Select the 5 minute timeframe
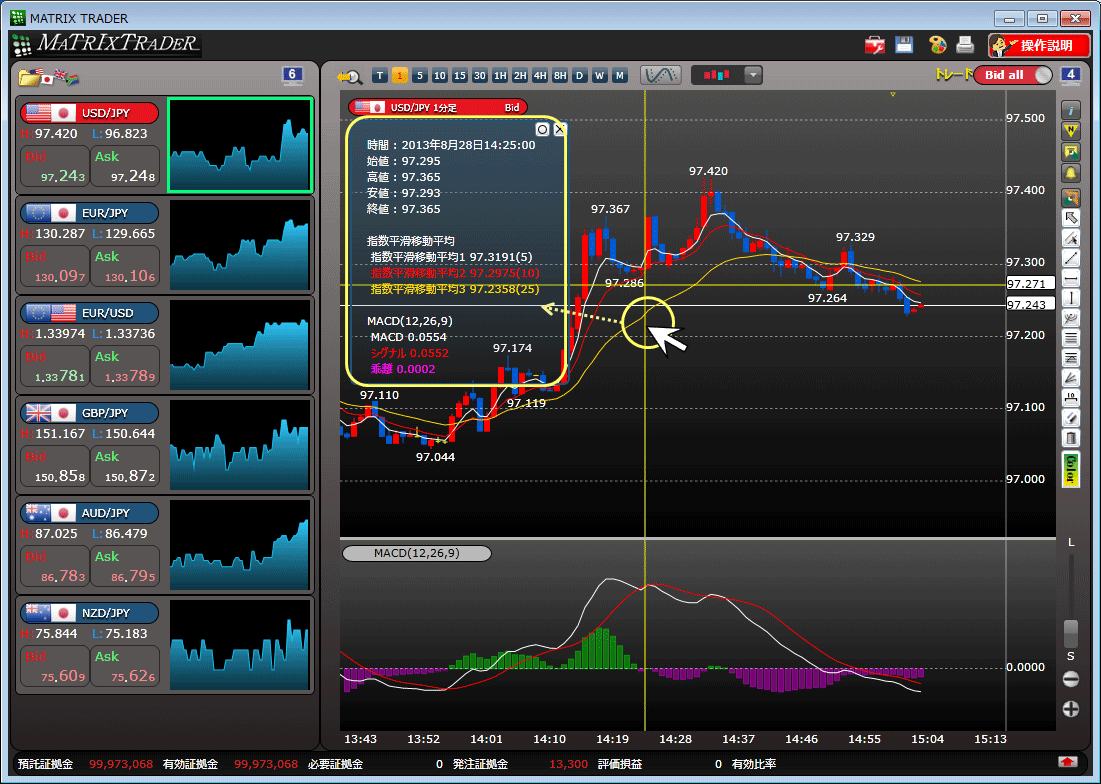 [420, 76]
